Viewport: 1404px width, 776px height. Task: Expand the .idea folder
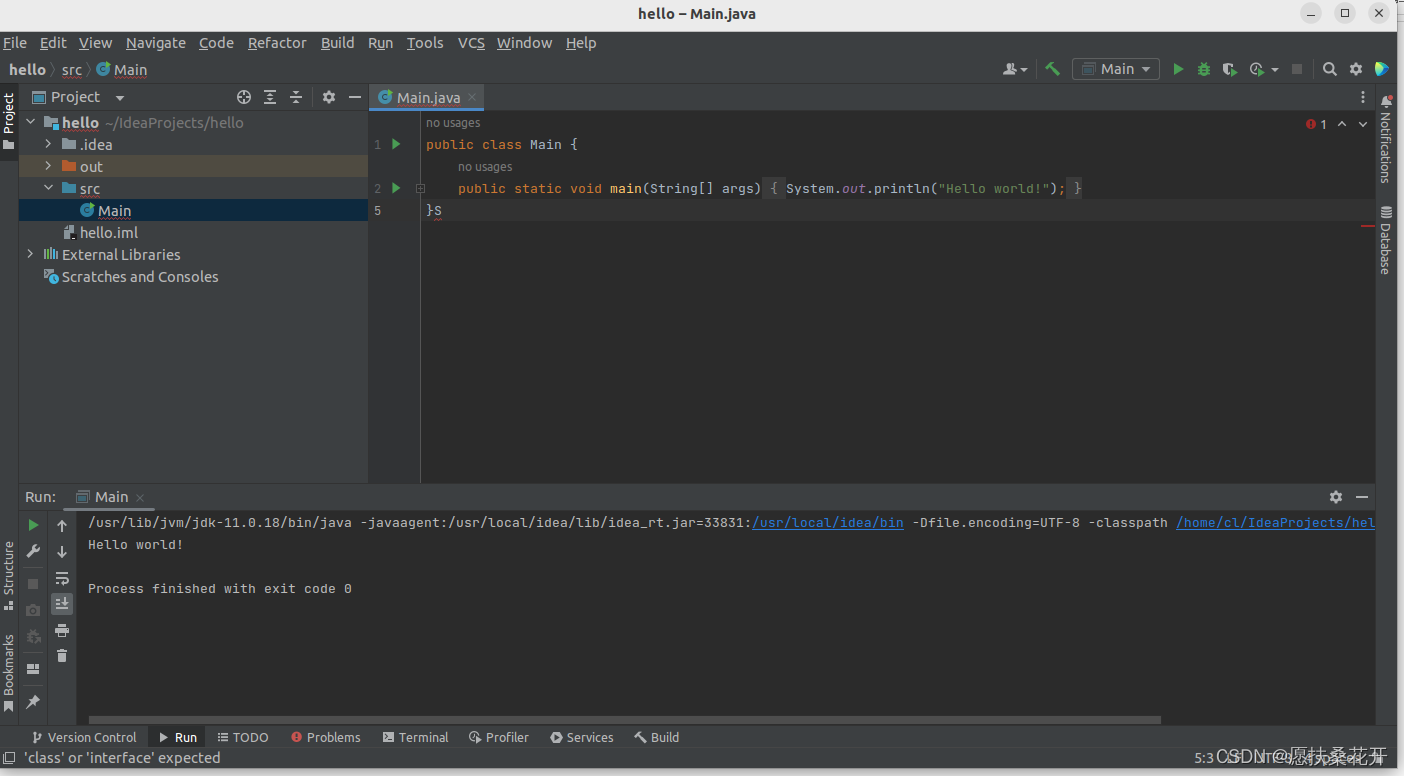(x=48, y=144)
